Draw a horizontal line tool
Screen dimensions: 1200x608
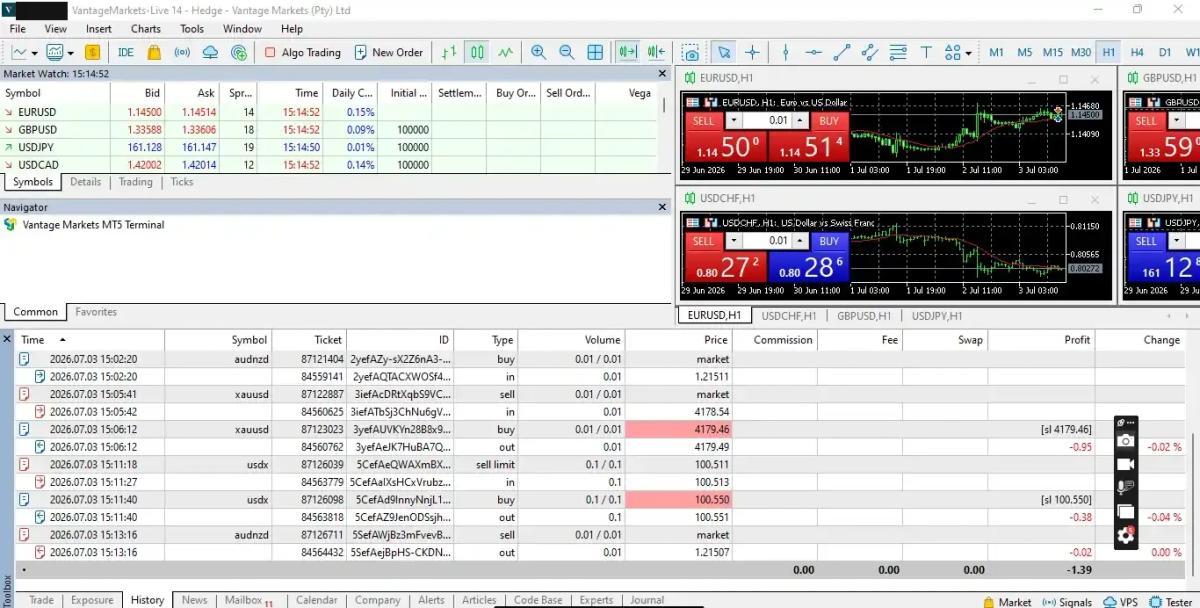coord(814,52)
